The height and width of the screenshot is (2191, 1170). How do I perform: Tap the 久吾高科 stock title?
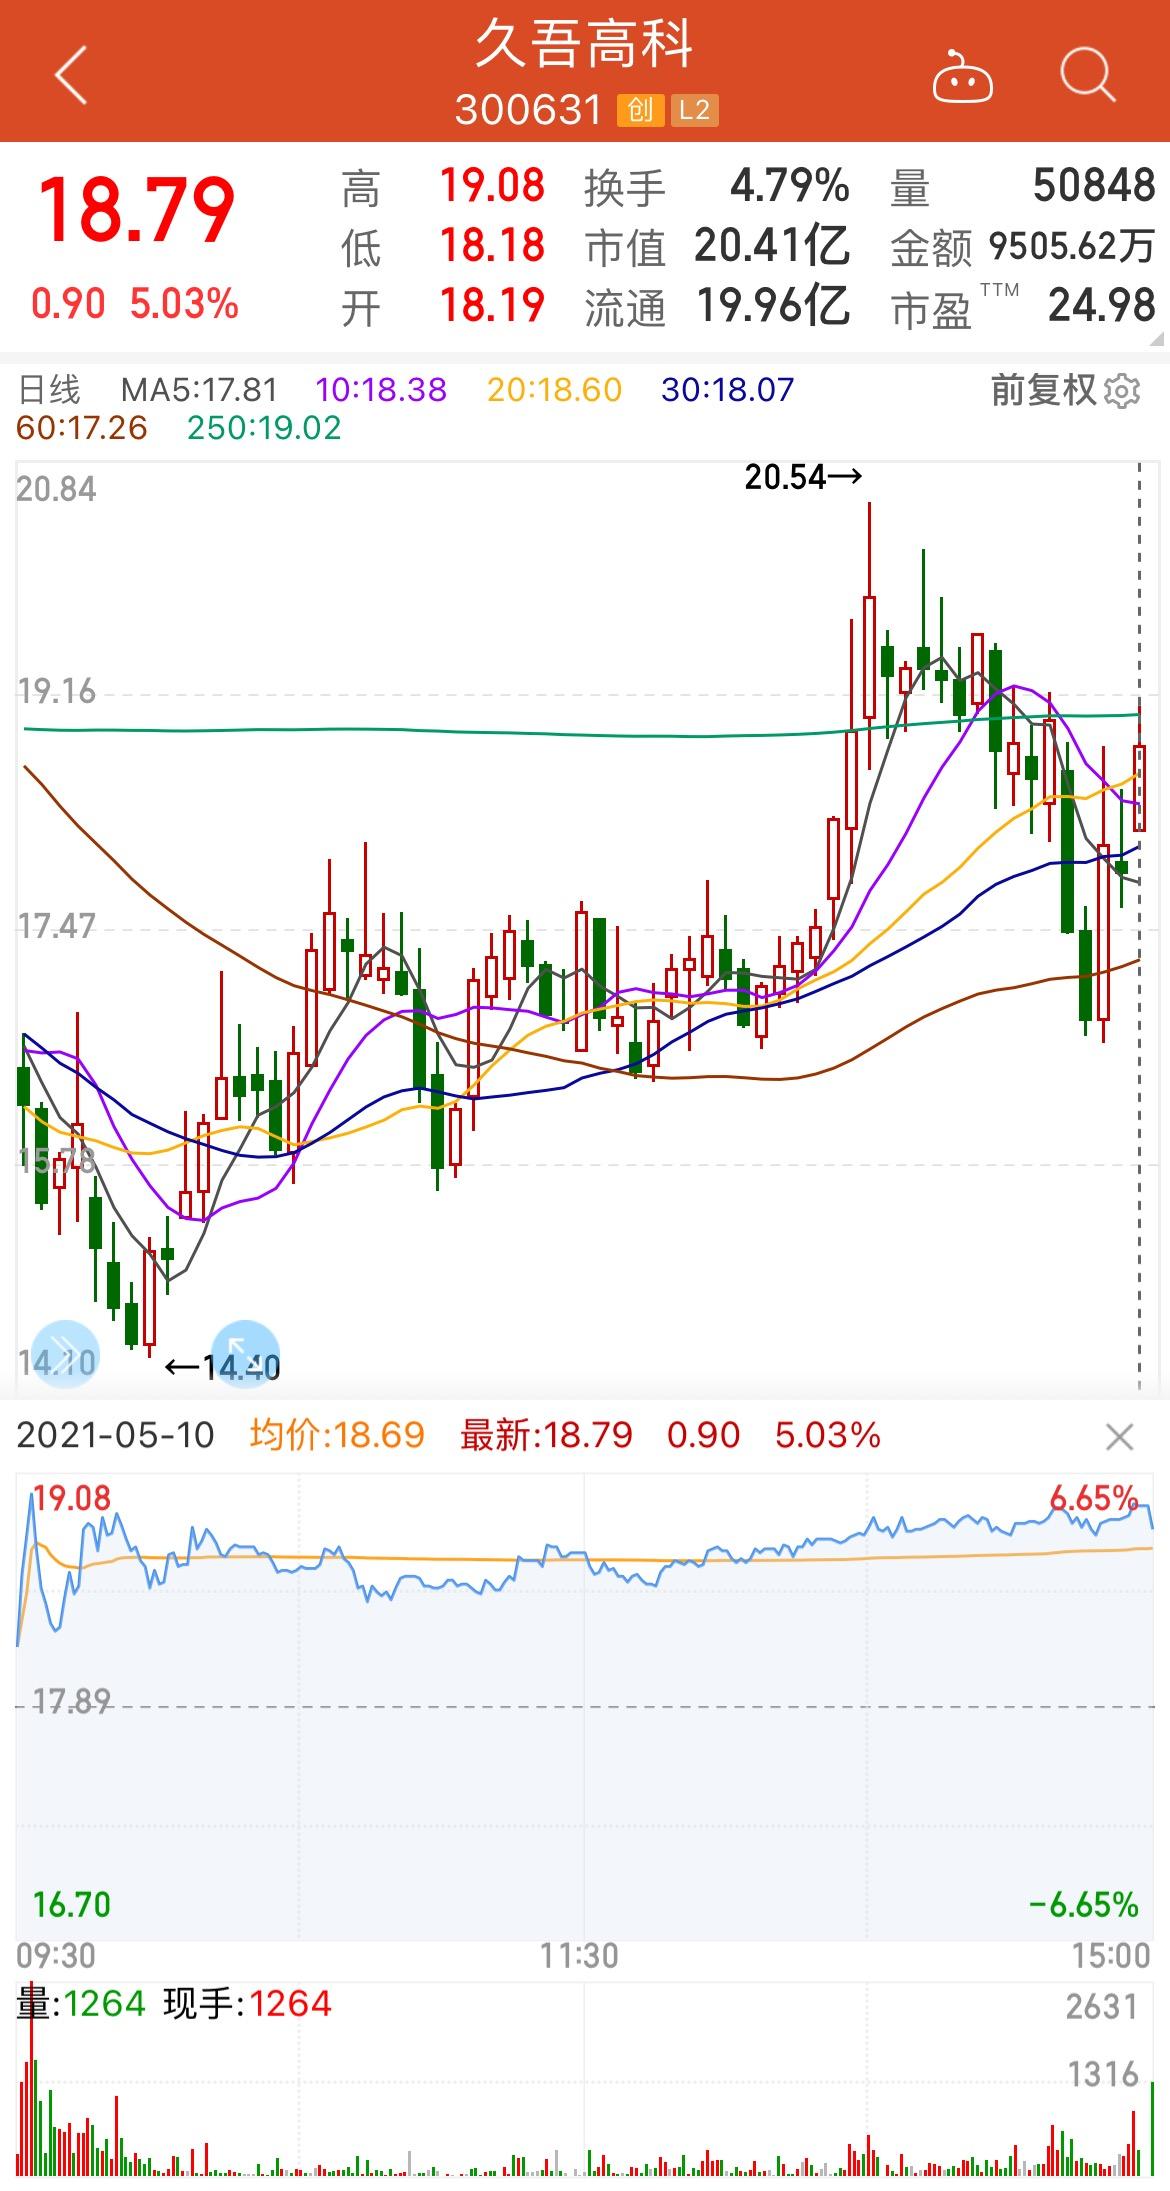[584, 45]
